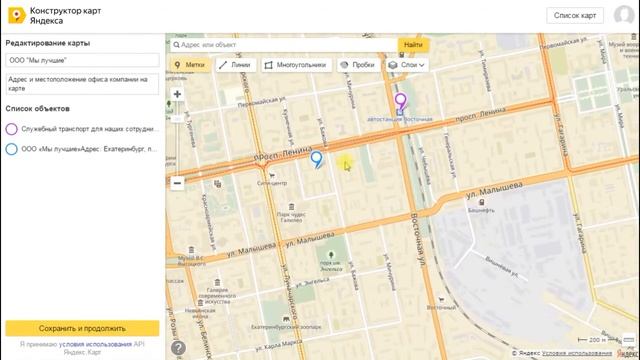Click the Музей В.С. Высоцкого icon

(191, 250)
